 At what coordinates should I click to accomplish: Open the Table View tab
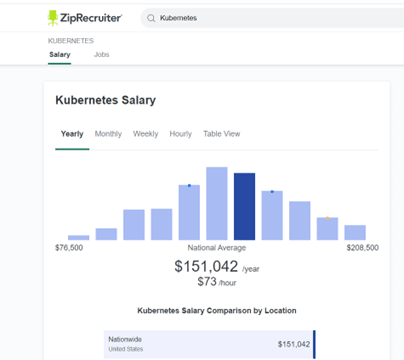222,134
